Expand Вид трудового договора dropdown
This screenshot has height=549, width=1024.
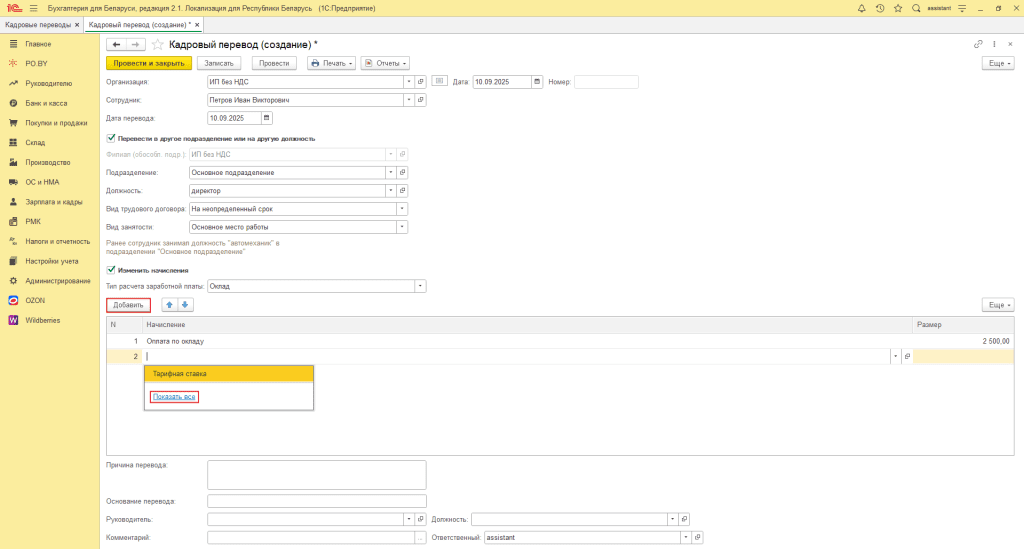[402, 209]
